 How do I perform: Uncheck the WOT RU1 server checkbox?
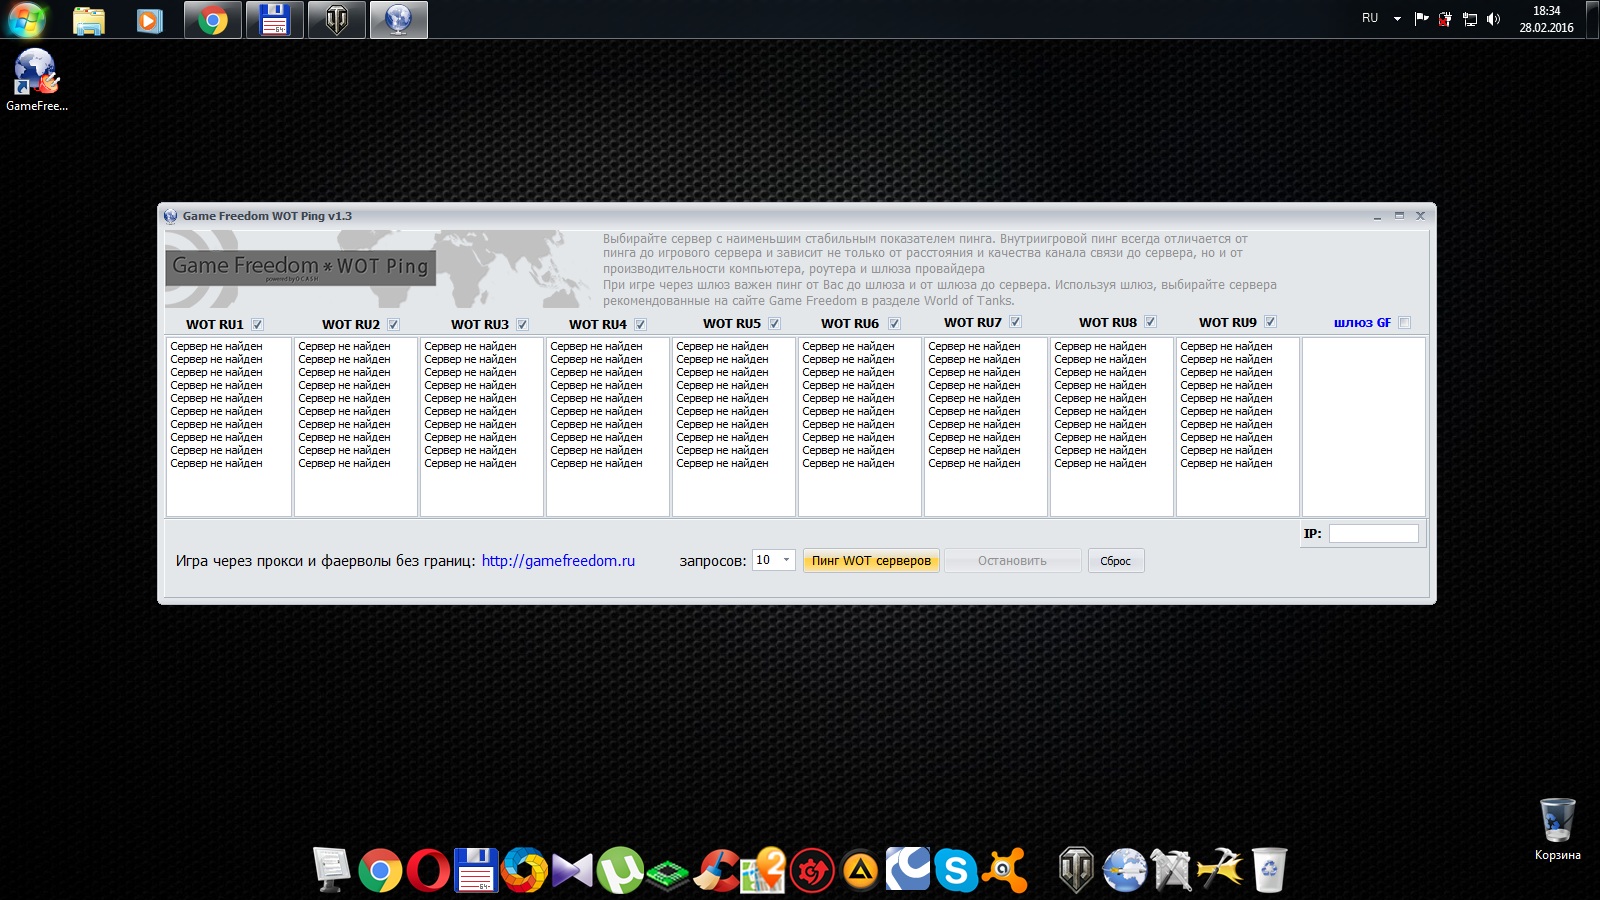click(257, 324)
